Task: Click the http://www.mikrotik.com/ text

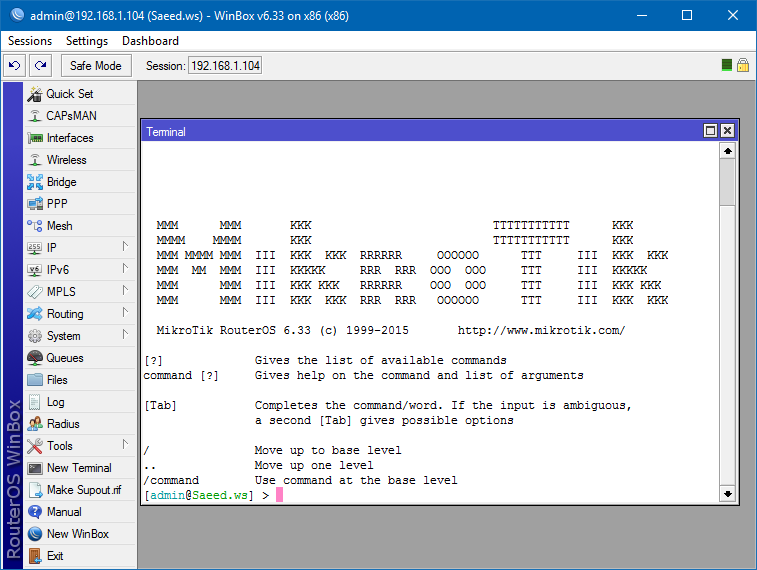Action: 541,331
